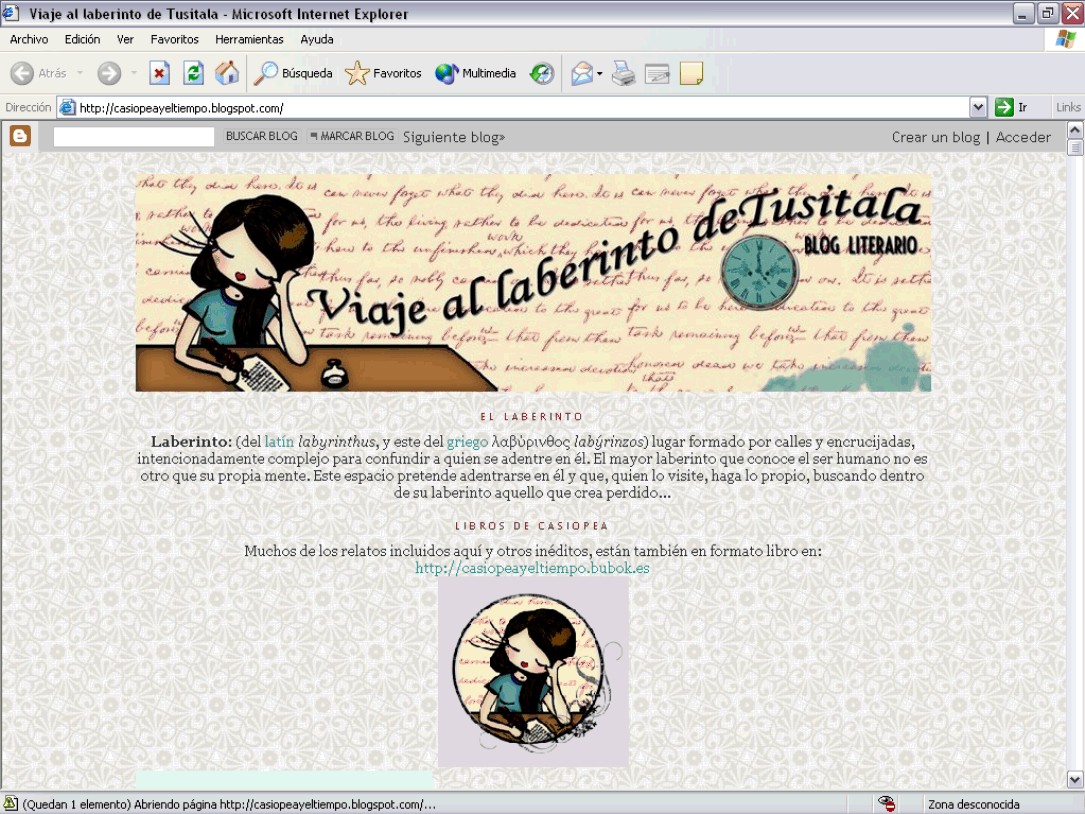
Task: Click the Forward arrow button
Action: [109, 73]
